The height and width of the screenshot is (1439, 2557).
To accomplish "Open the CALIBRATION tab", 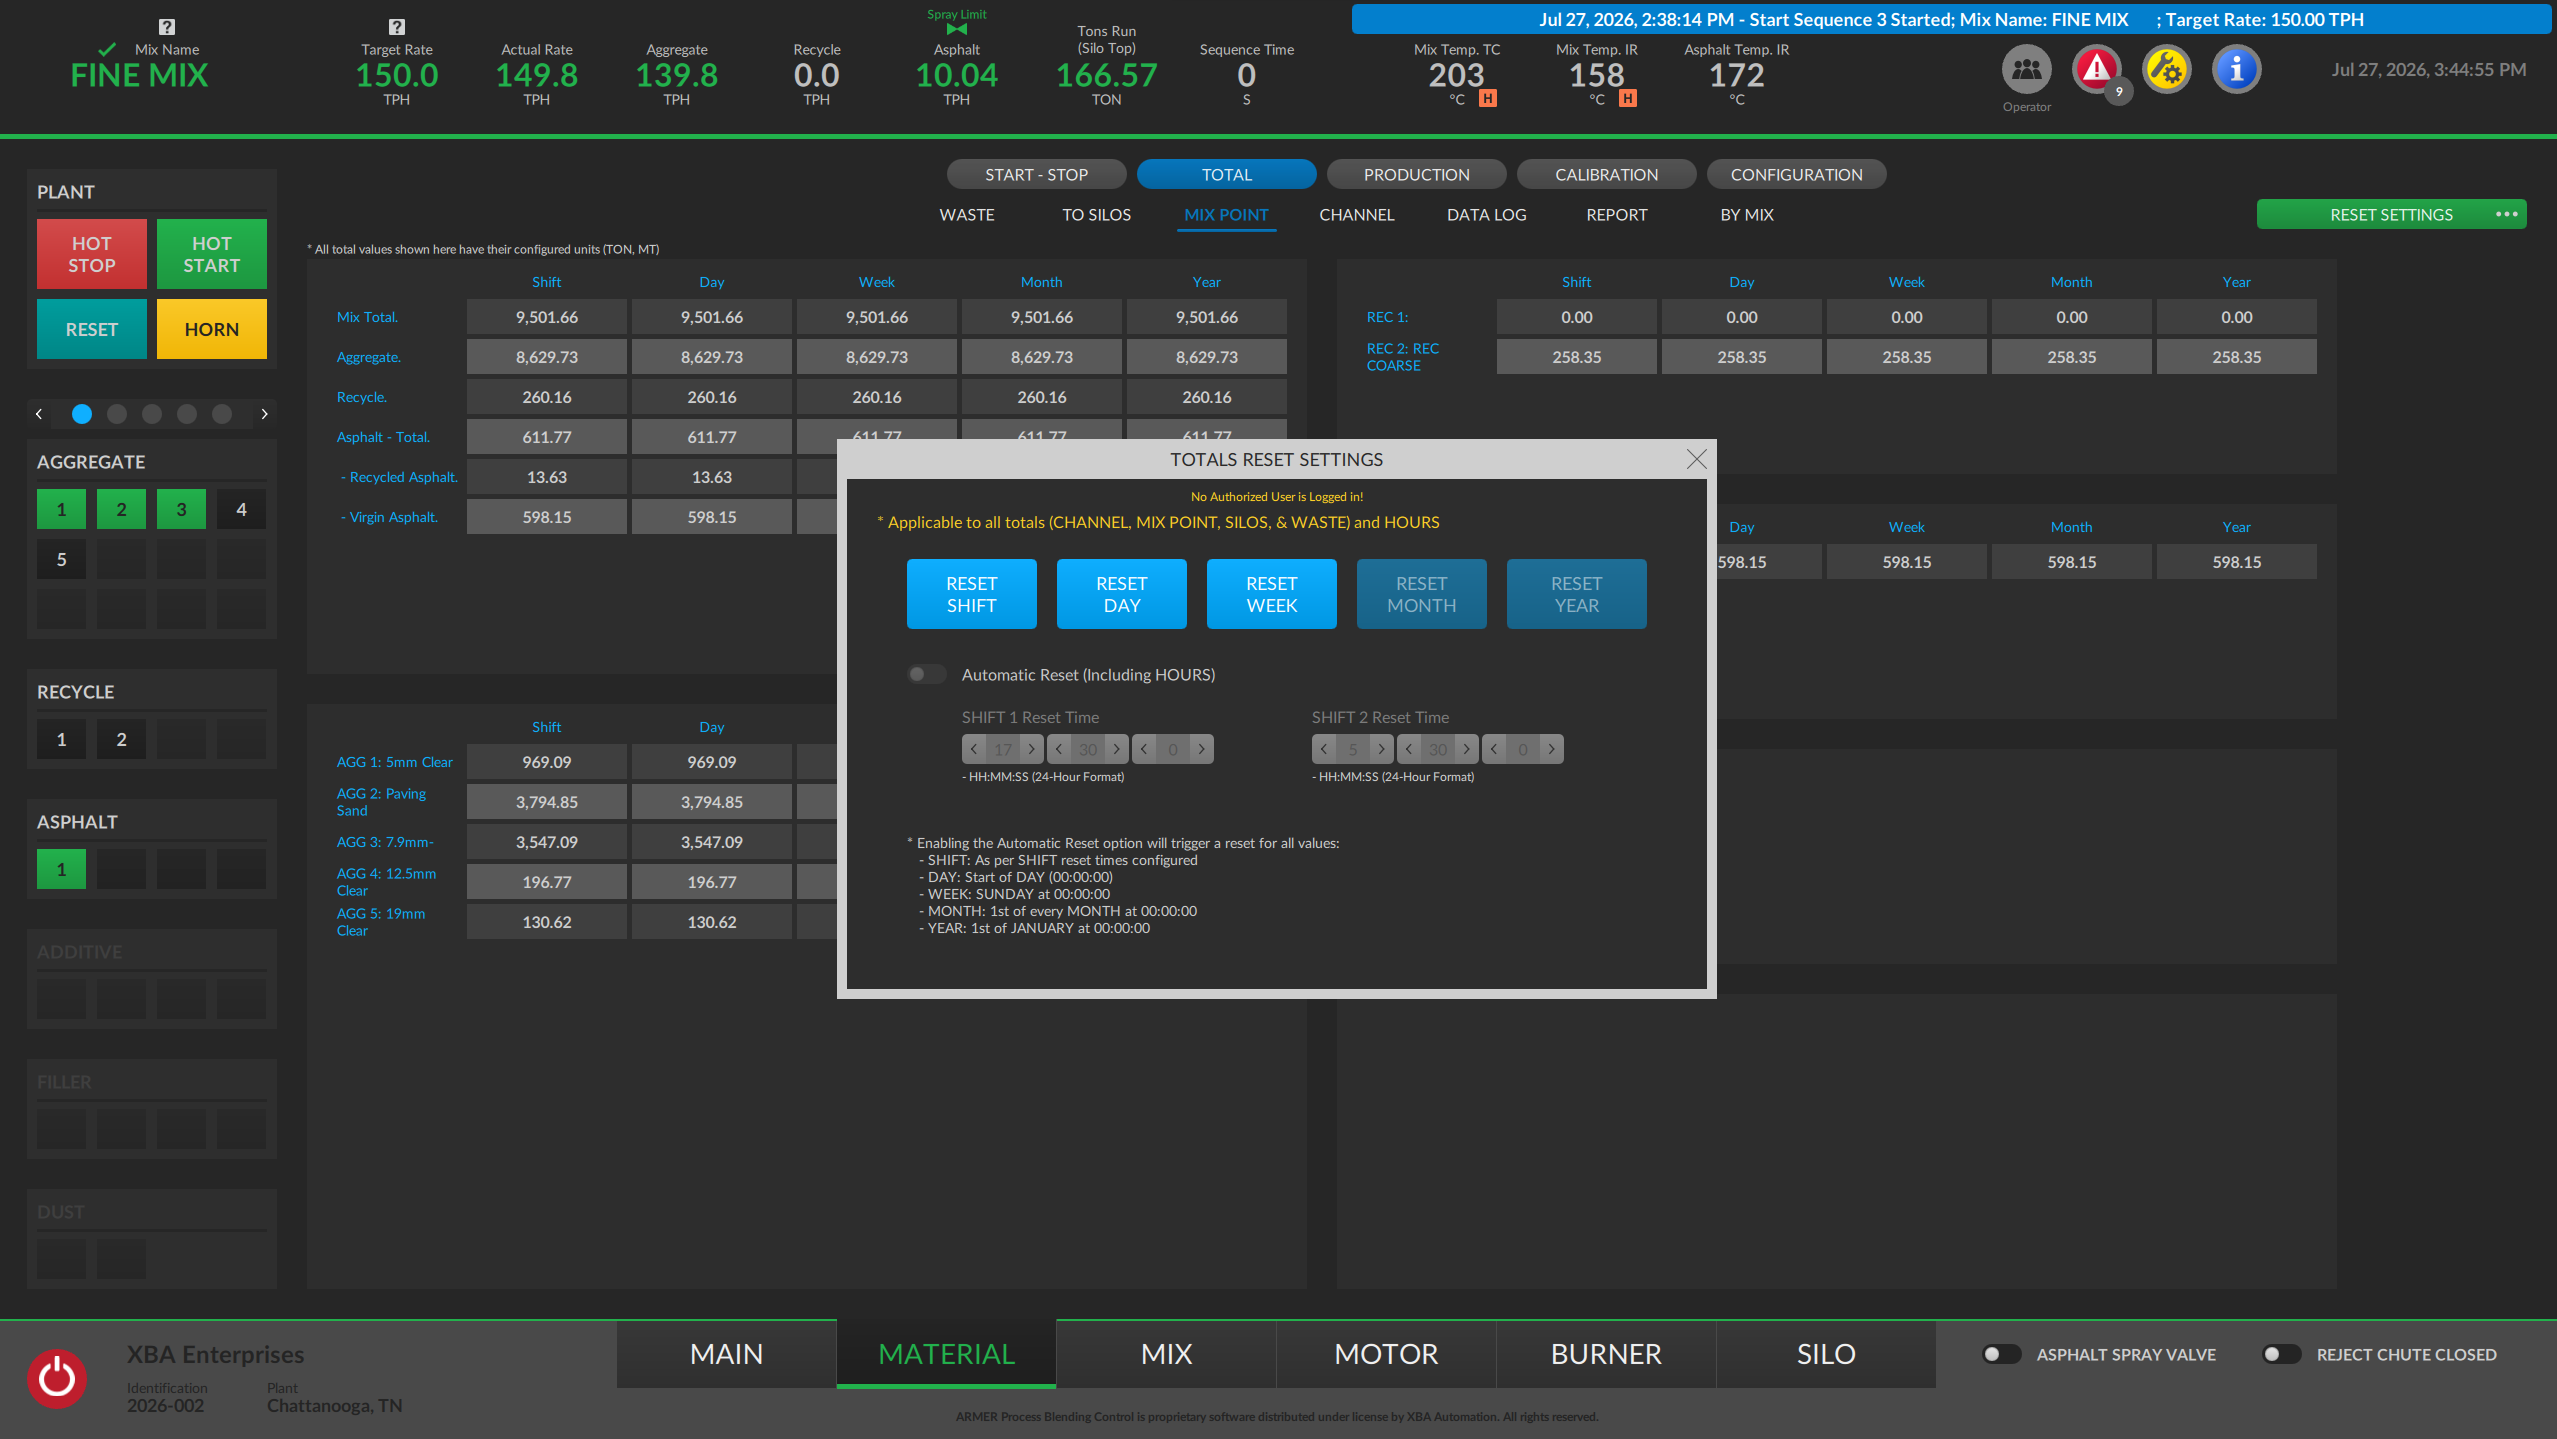I will (1606, 174).
